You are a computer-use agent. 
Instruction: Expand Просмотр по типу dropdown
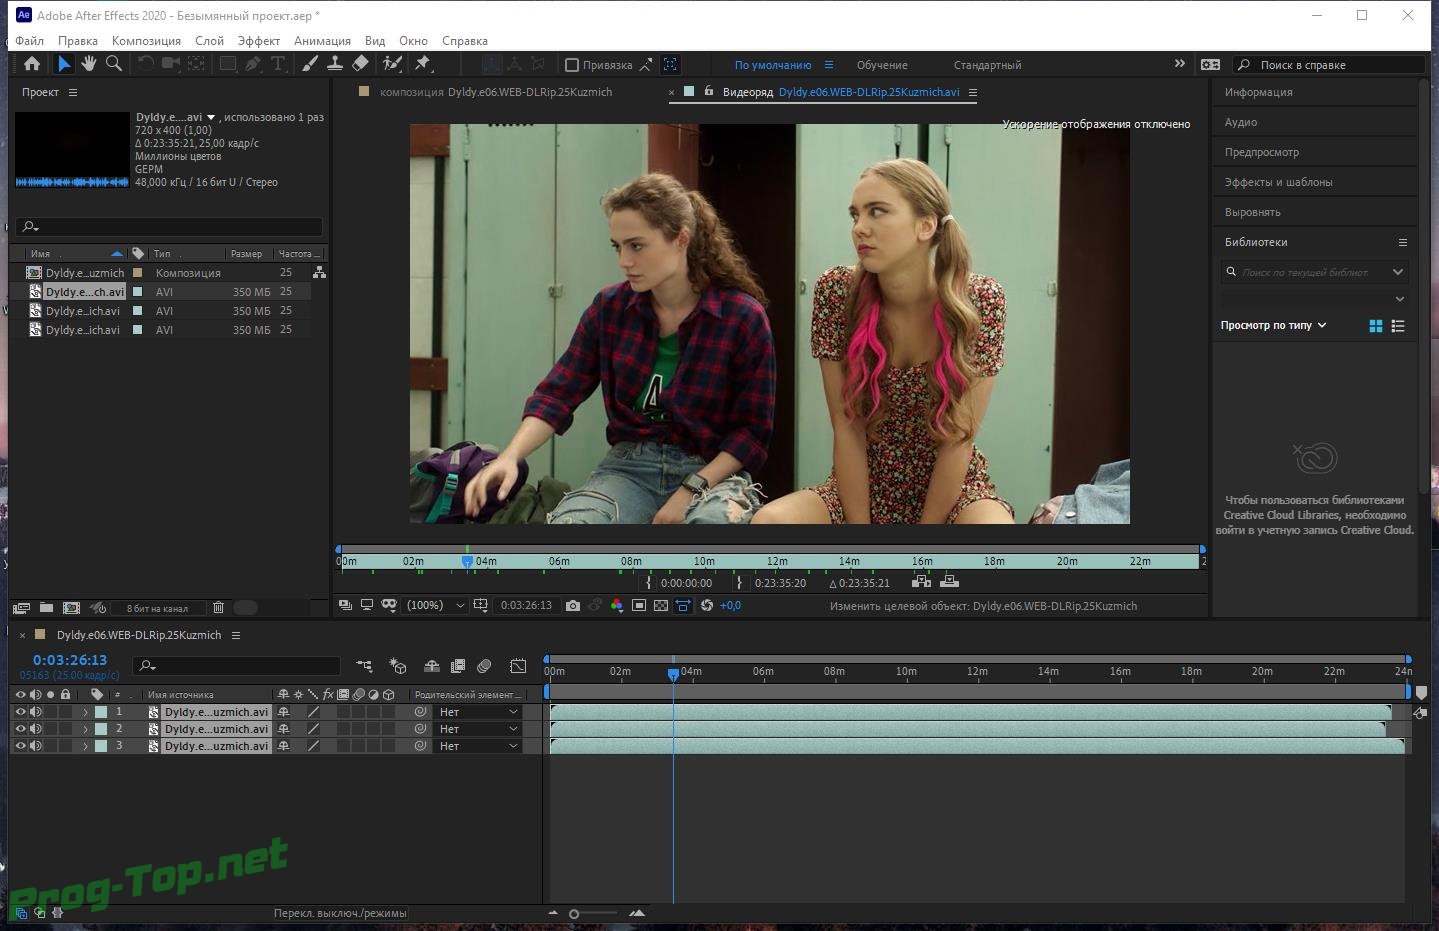coord(1273,325)
